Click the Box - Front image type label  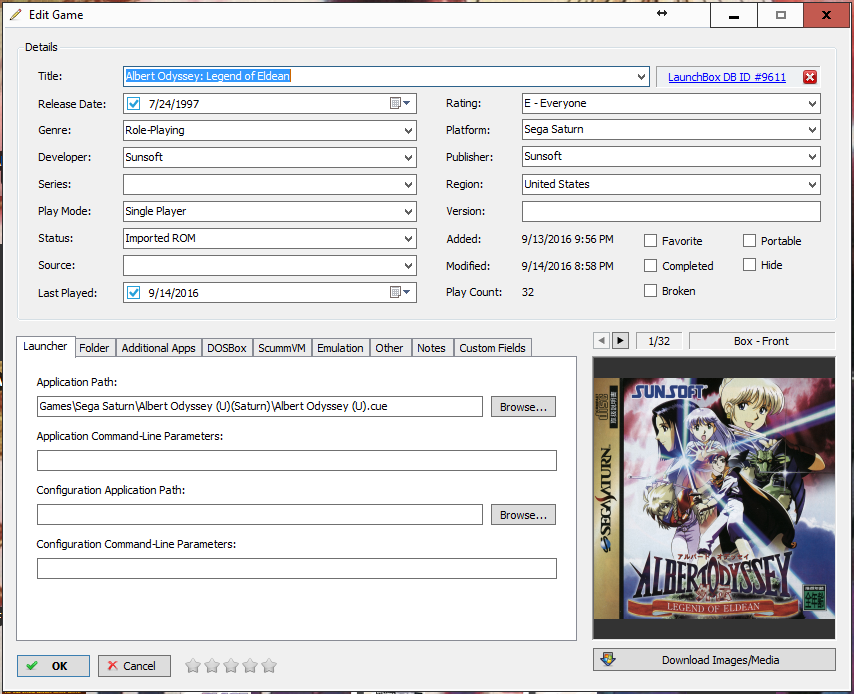click(761, 341)
